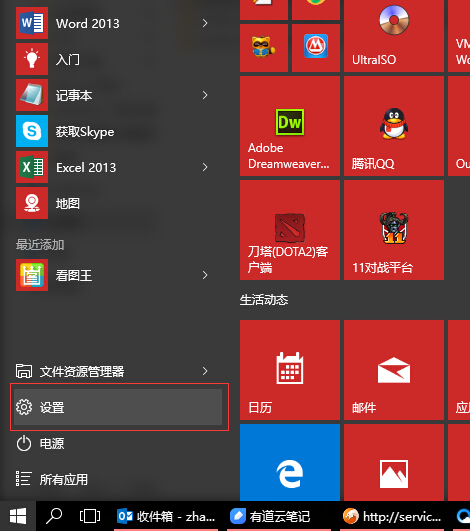Click the 文件资源管理器 label
470x531 pixels.
pos(82,371)
